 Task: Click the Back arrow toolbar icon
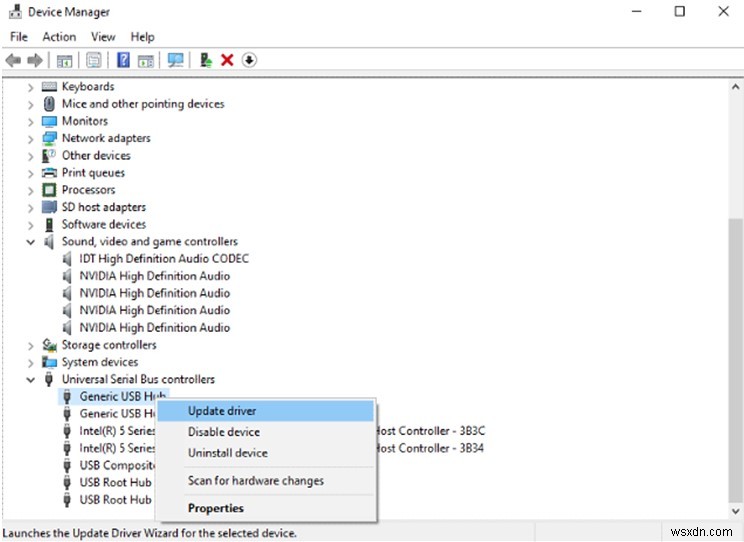click(x=13, y=60)
